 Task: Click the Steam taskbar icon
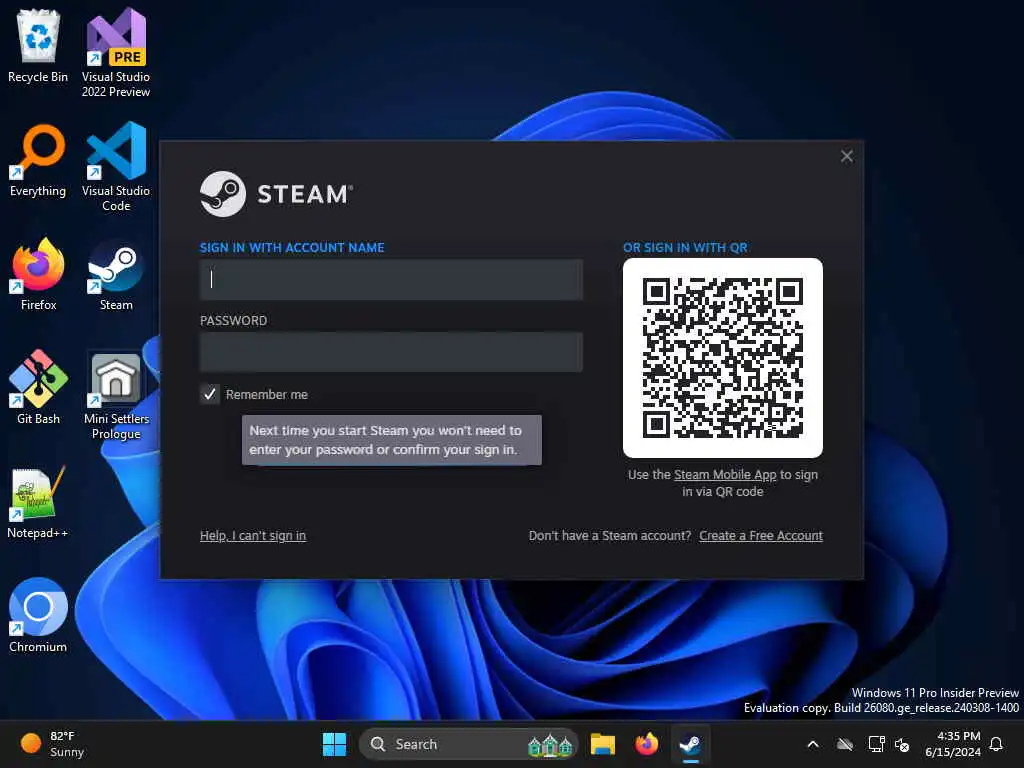[690, 744]
